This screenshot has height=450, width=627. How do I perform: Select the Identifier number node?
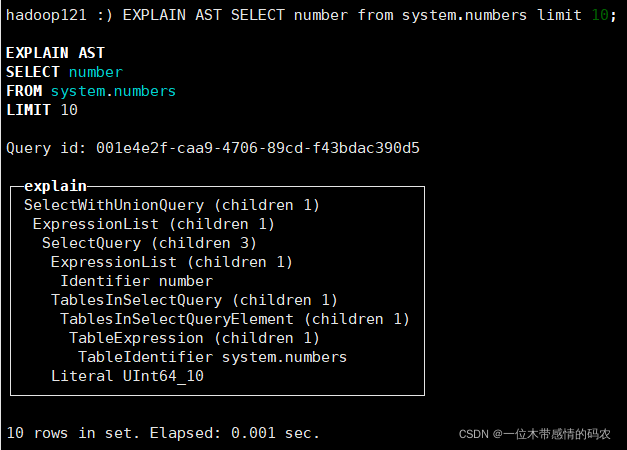click(136, 281)
